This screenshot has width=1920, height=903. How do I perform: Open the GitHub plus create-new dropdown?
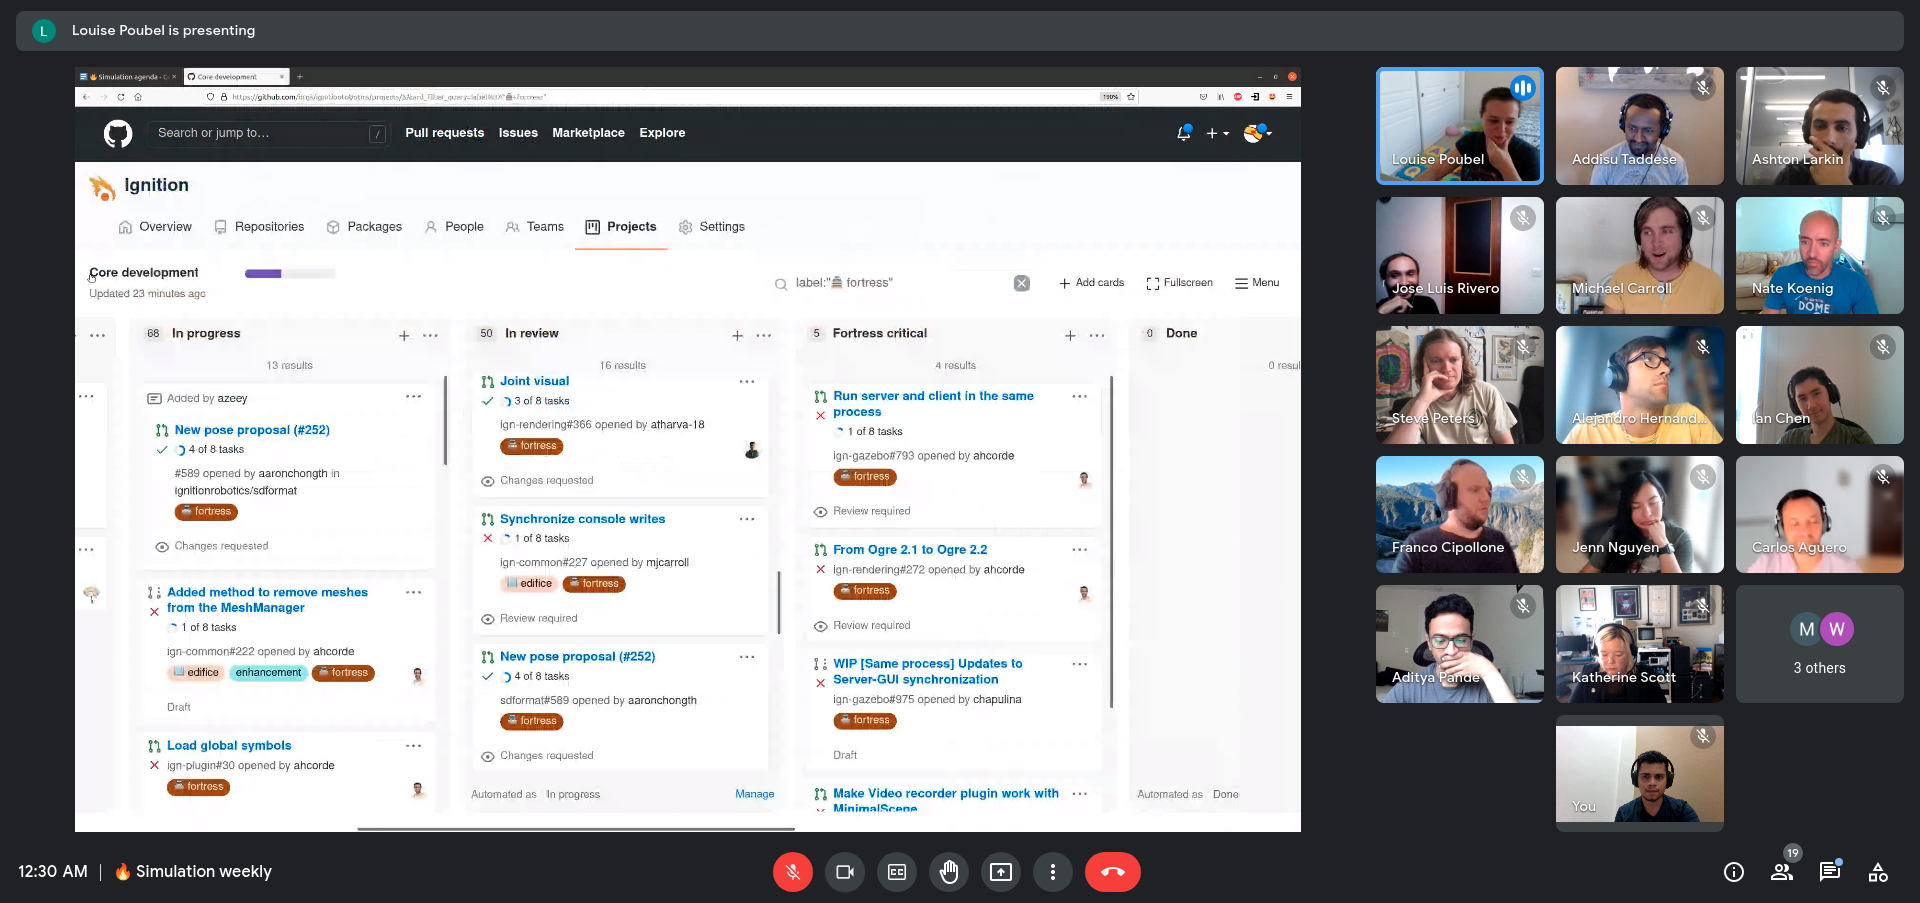click(1217, 133)
